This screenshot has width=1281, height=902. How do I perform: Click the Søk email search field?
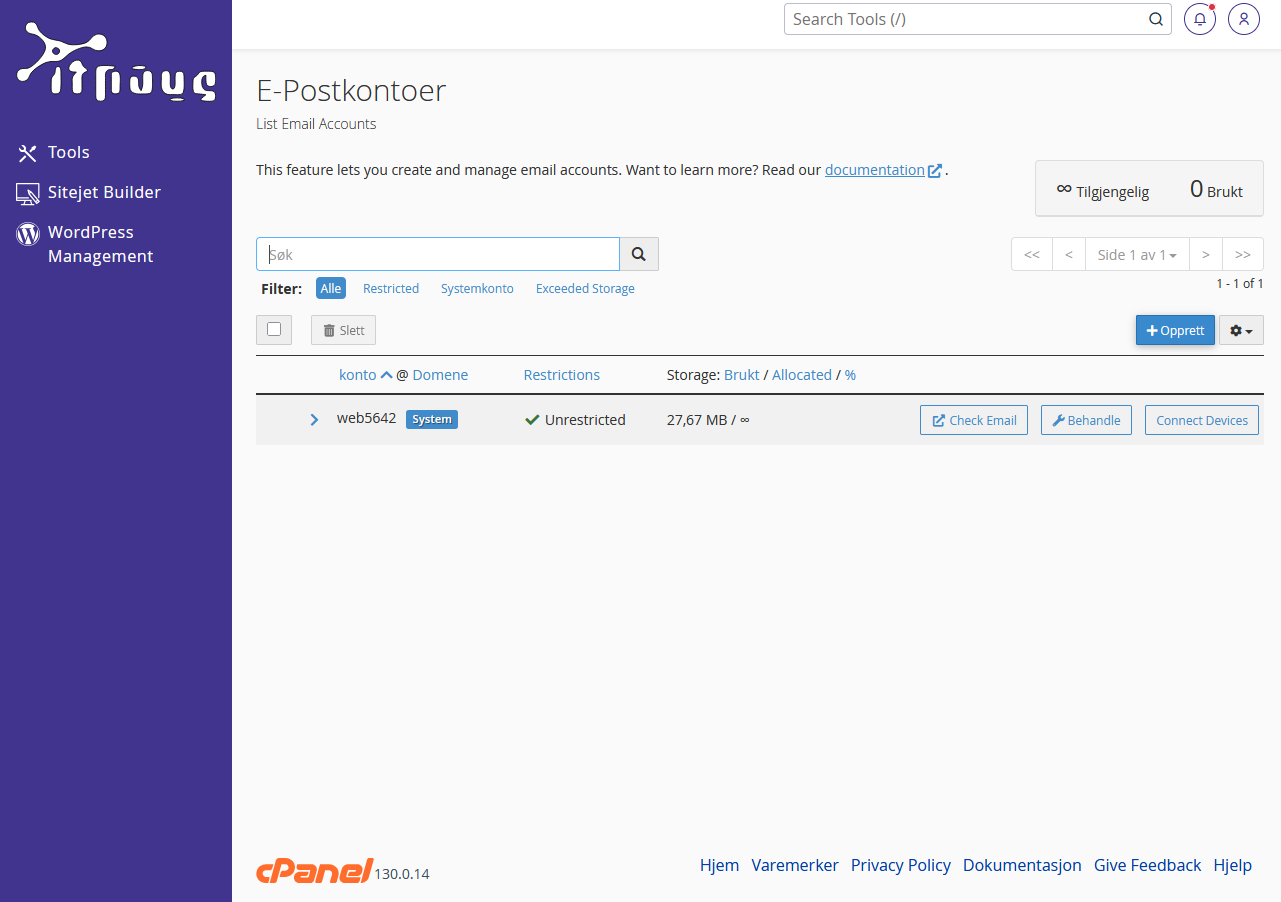coord(438,254)
